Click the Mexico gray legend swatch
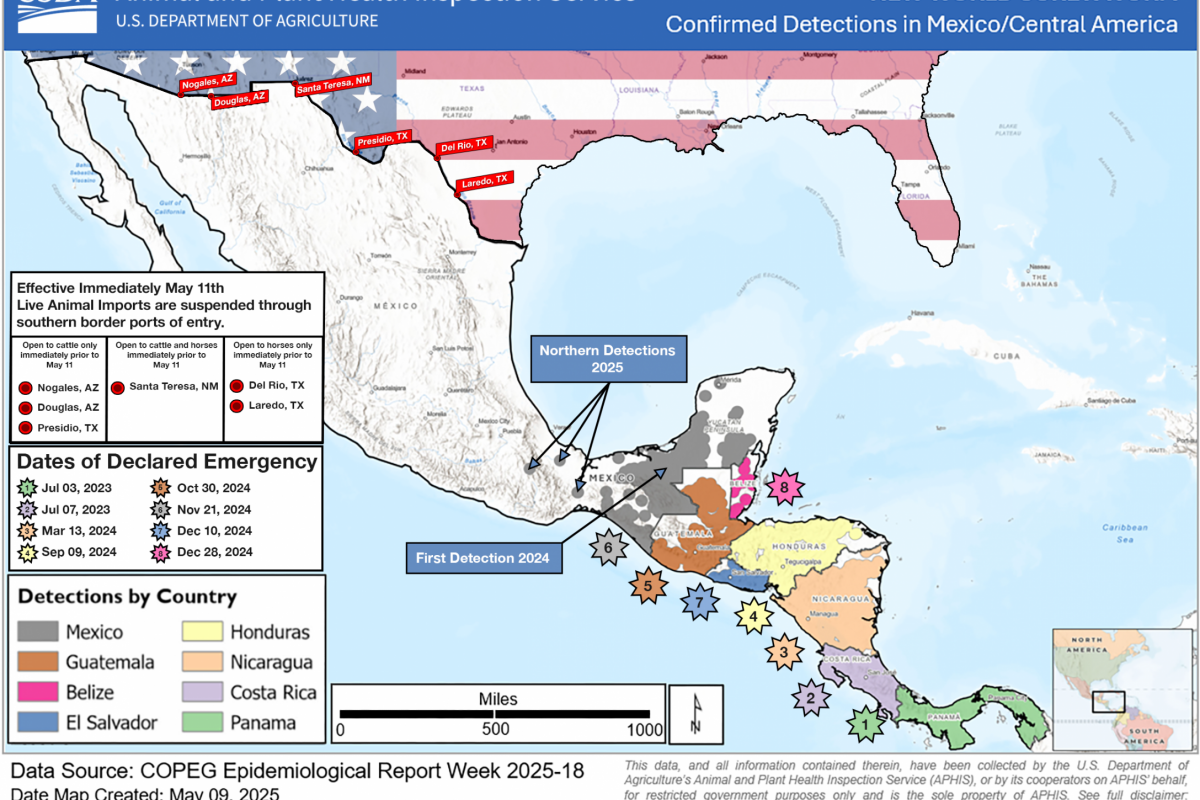Viewport: 1200px width, 800px height. click(x=38, y=632)
